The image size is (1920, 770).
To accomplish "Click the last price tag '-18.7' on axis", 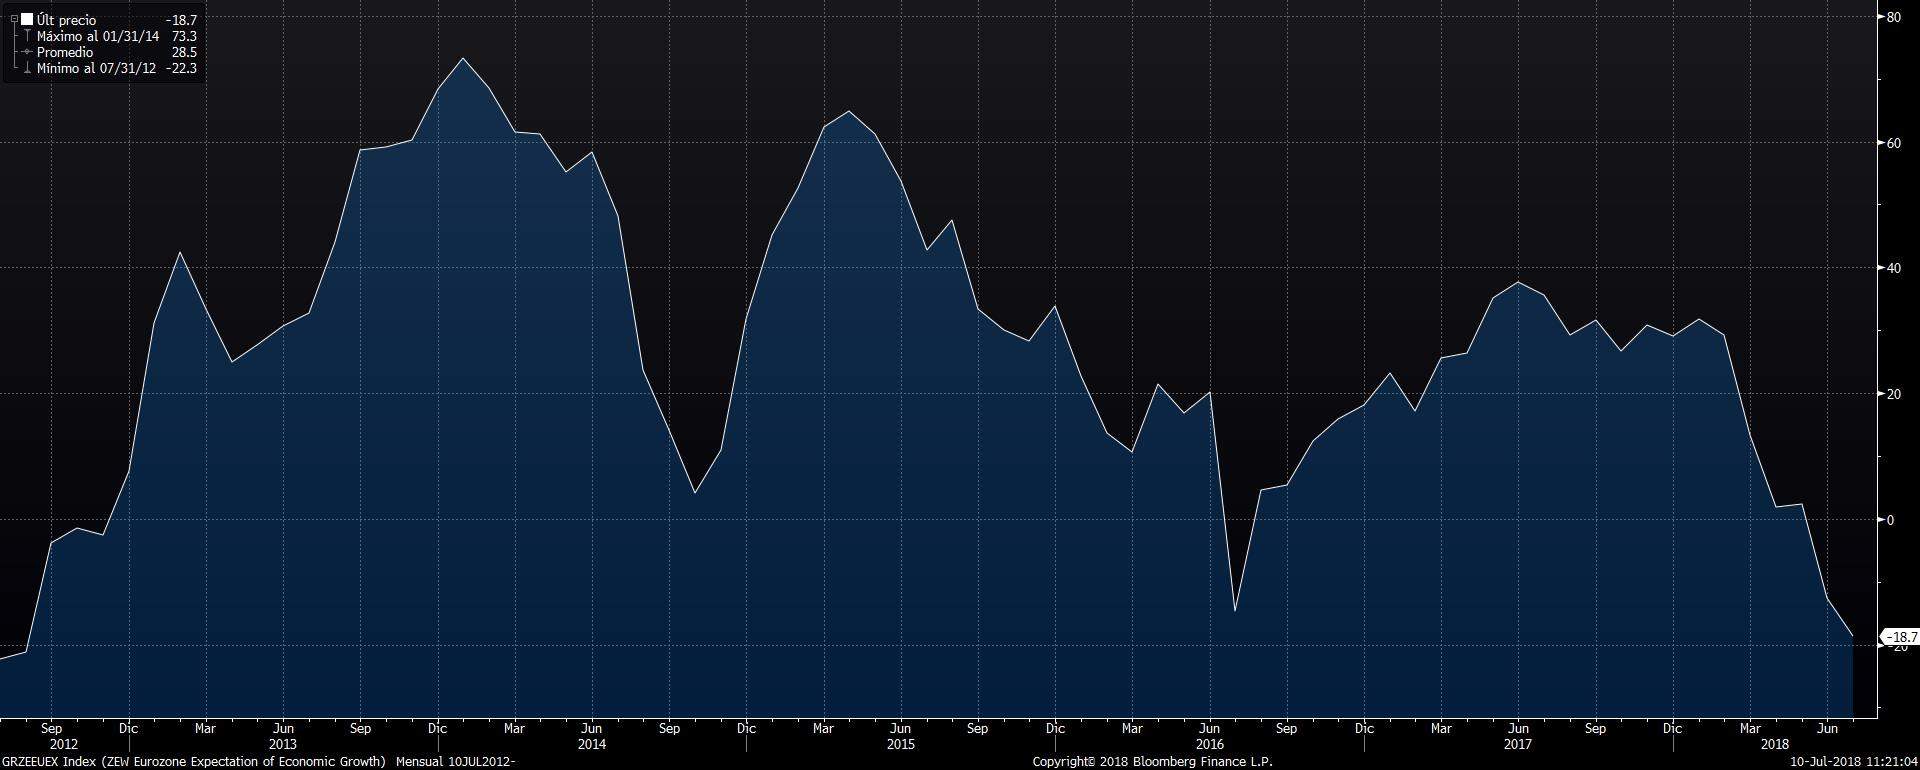I will (x=1900, y=637).
